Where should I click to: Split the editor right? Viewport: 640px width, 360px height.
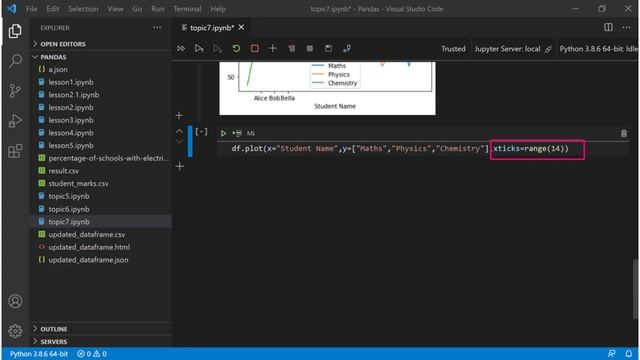tap(608, 27)
